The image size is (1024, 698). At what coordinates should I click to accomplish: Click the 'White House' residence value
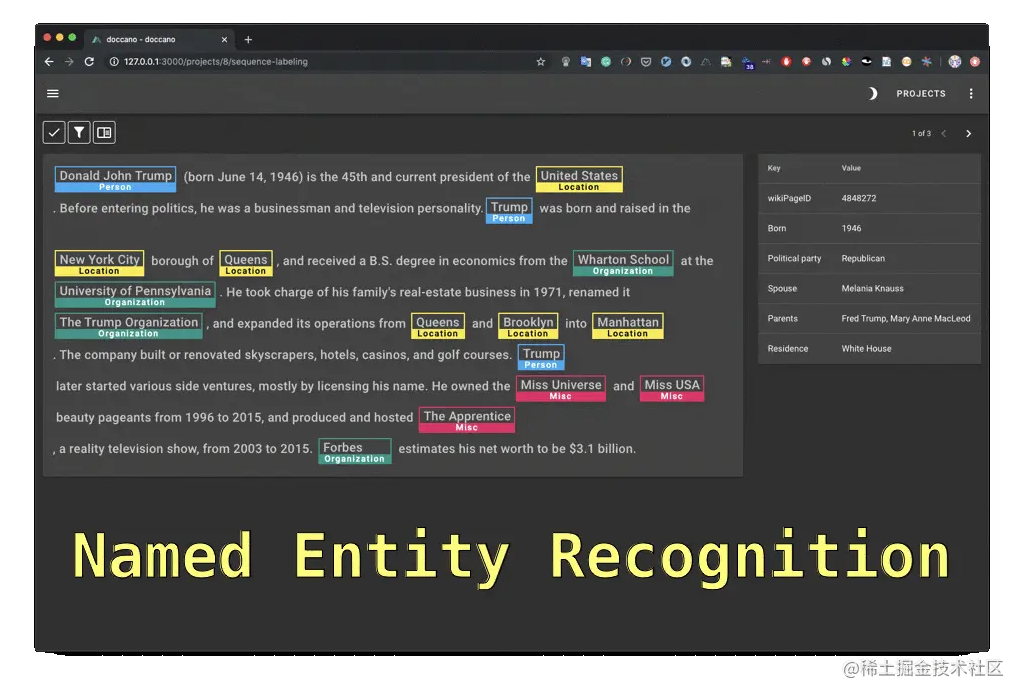tap(866, 348)
